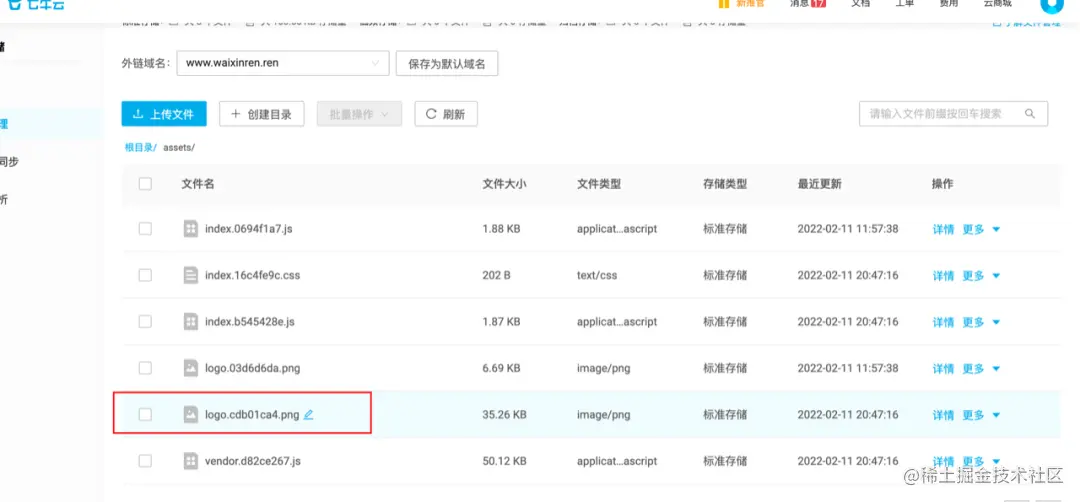Open 详情 for index.0694f1a7.js
Screen dimensions: 1080x502
[x=943, y=229]
